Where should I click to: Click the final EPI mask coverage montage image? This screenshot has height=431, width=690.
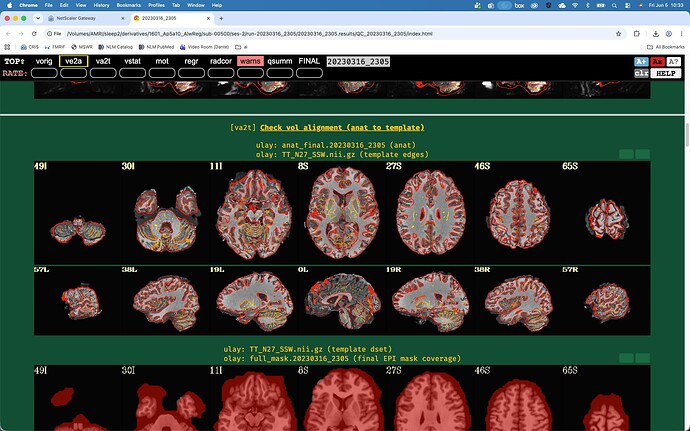[x=342, y=398]
